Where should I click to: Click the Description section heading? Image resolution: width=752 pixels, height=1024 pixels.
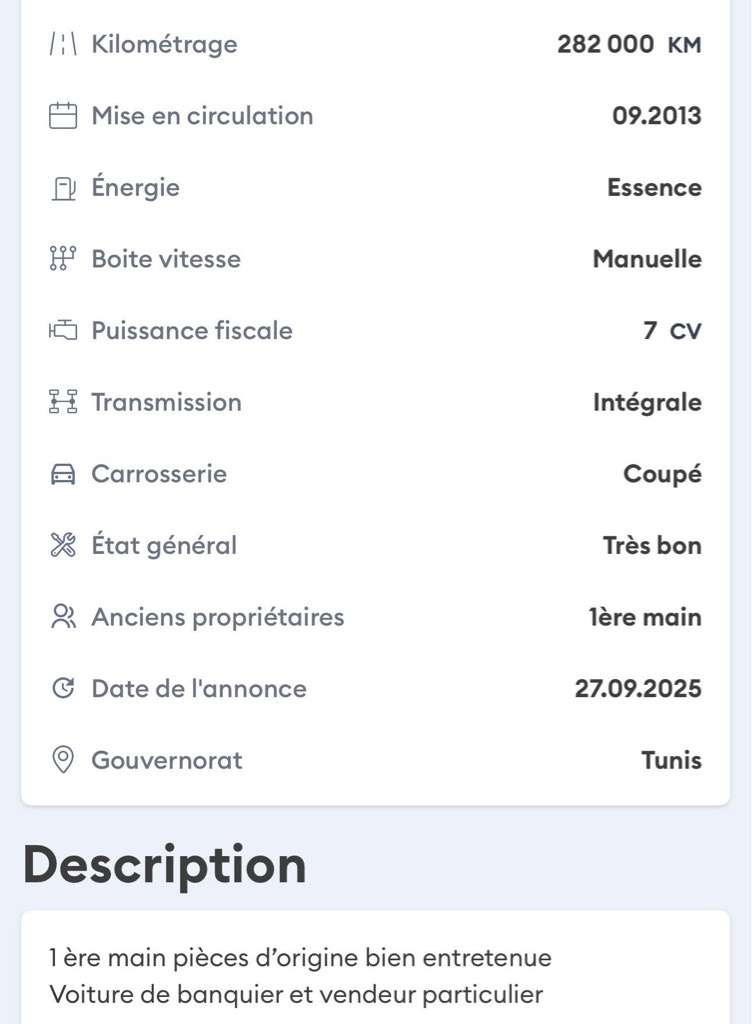click(x=164, y=865)
